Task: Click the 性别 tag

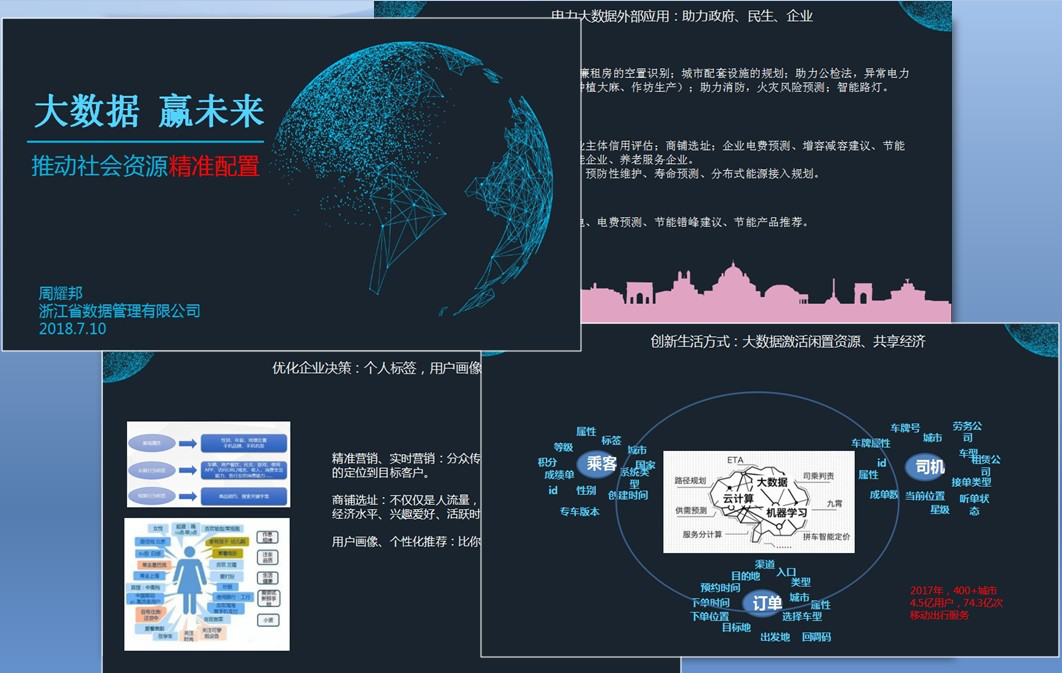Action: 586,490
